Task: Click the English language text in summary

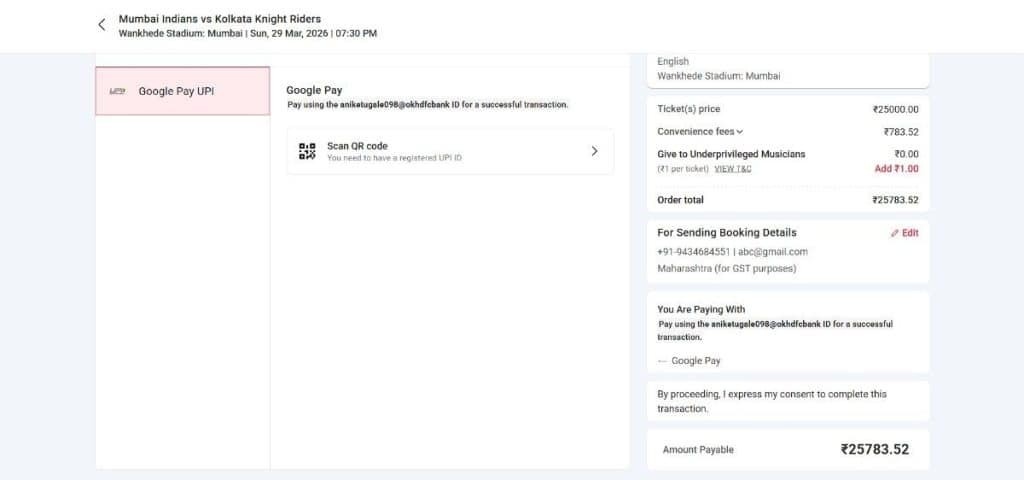Action: (673, 61)
